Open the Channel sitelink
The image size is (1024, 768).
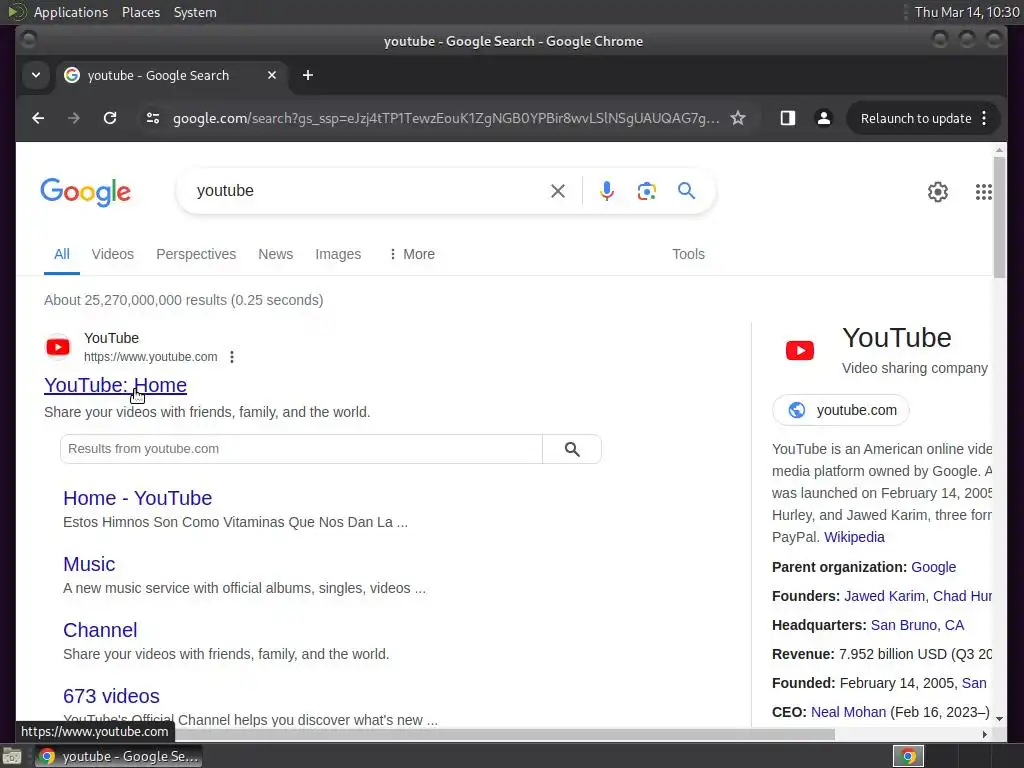100,630
